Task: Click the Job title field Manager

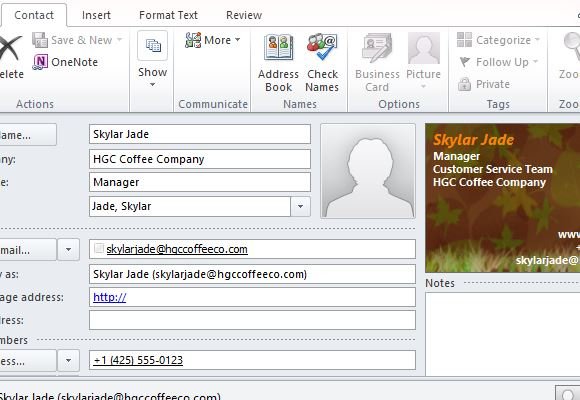Action: point(200,182)
